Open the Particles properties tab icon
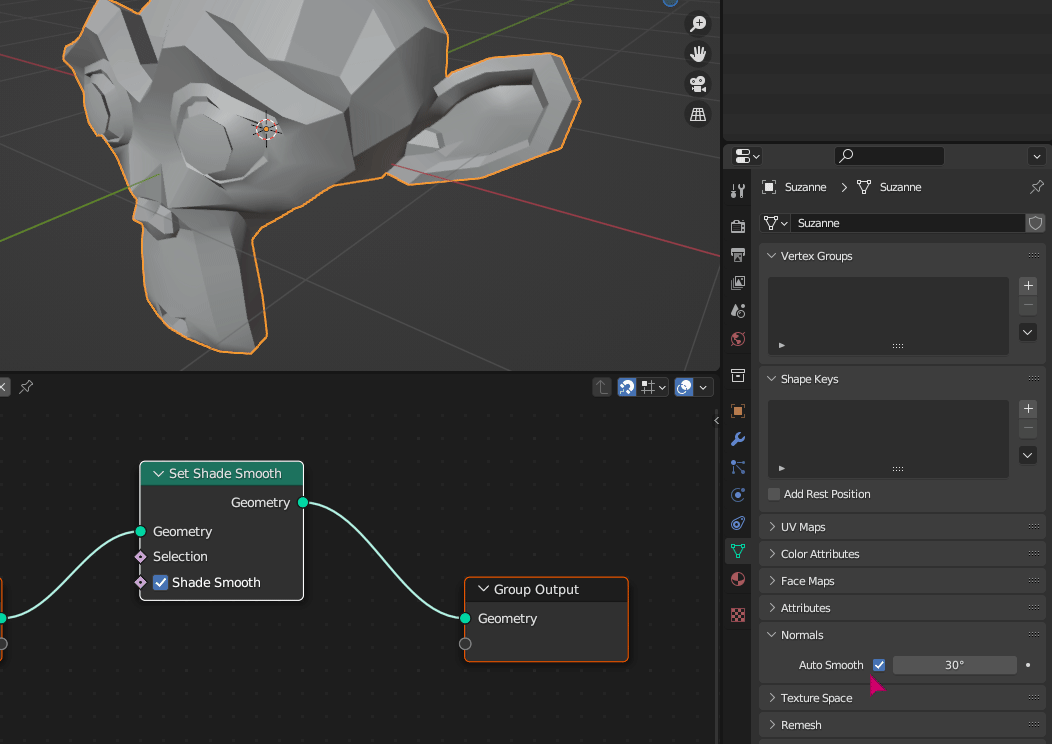1052x744 pixels. click(x=738, y=467)
